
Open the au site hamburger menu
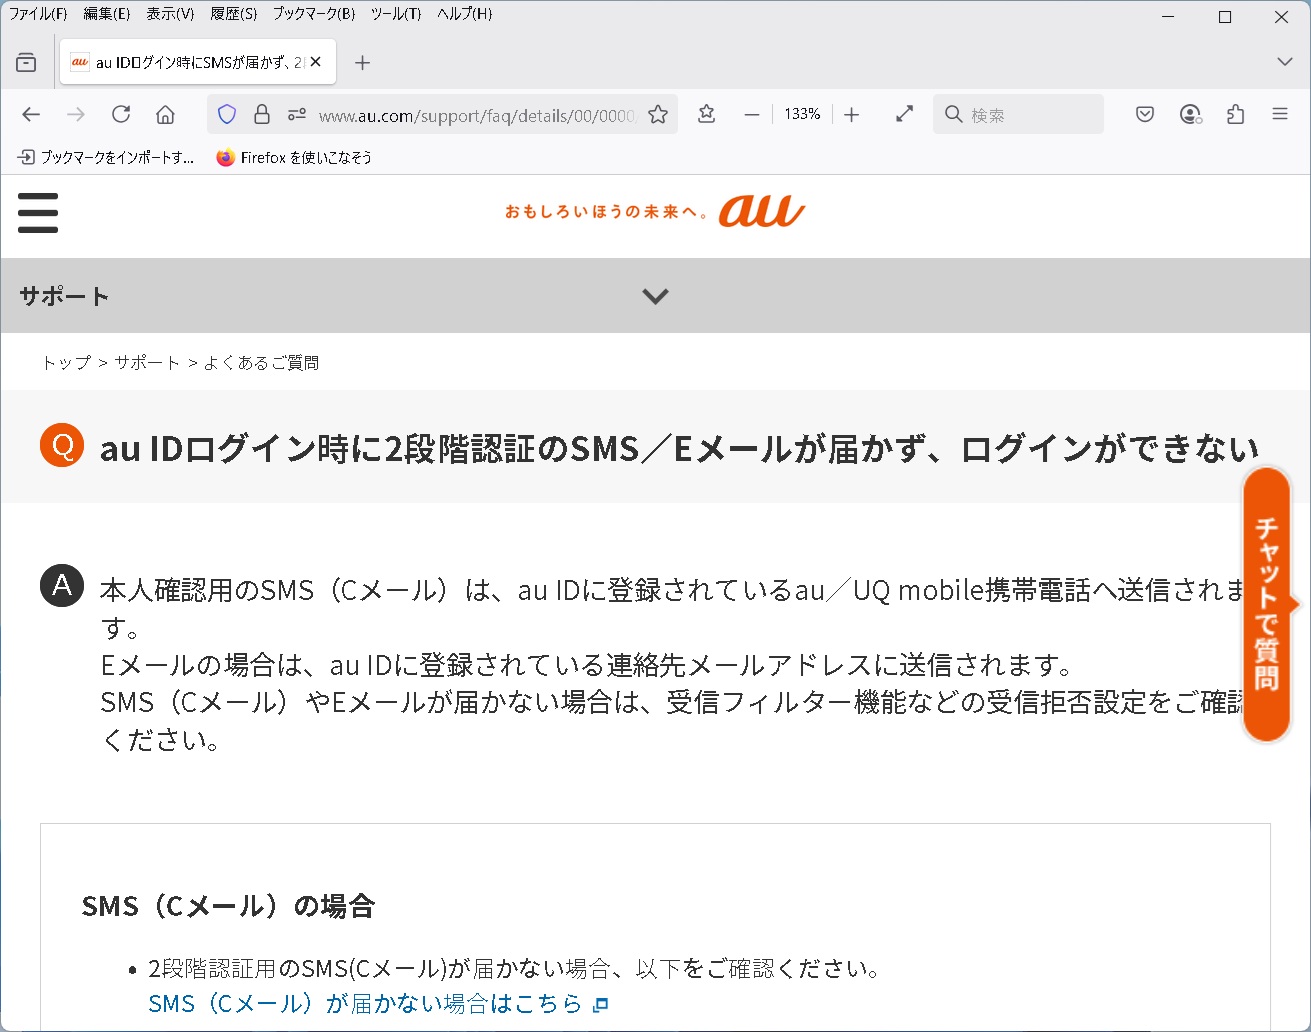point(38,213)
